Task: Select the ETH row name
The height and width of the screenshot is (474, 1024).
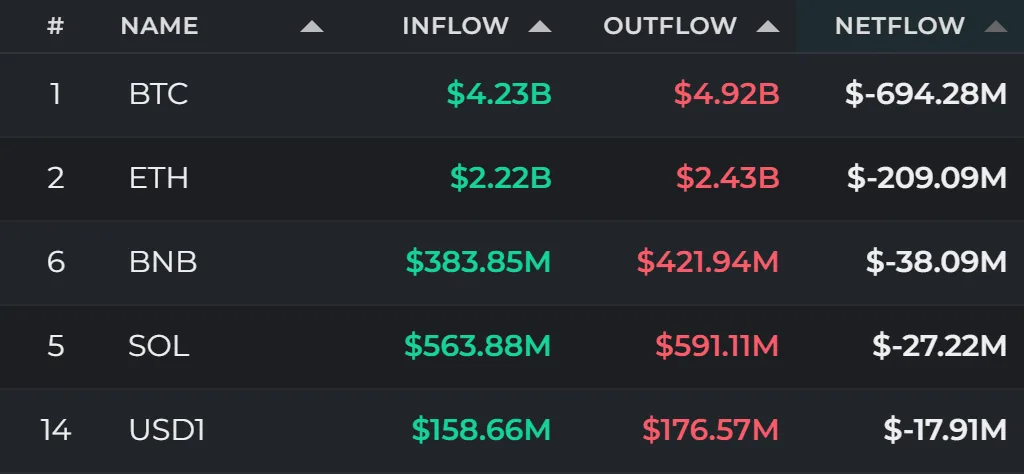Action: pos(159,178)
